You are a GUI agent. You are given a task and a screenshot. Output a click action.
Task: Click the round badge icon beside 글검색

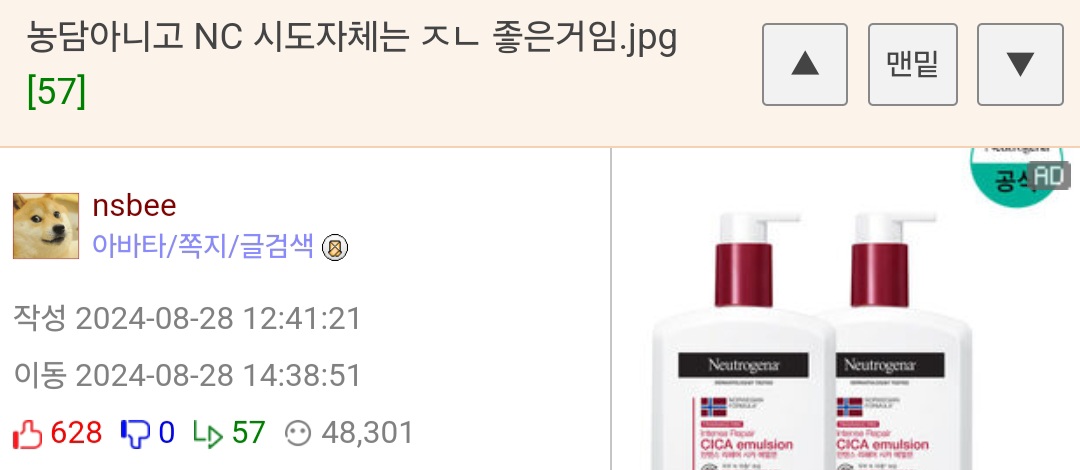335,247
